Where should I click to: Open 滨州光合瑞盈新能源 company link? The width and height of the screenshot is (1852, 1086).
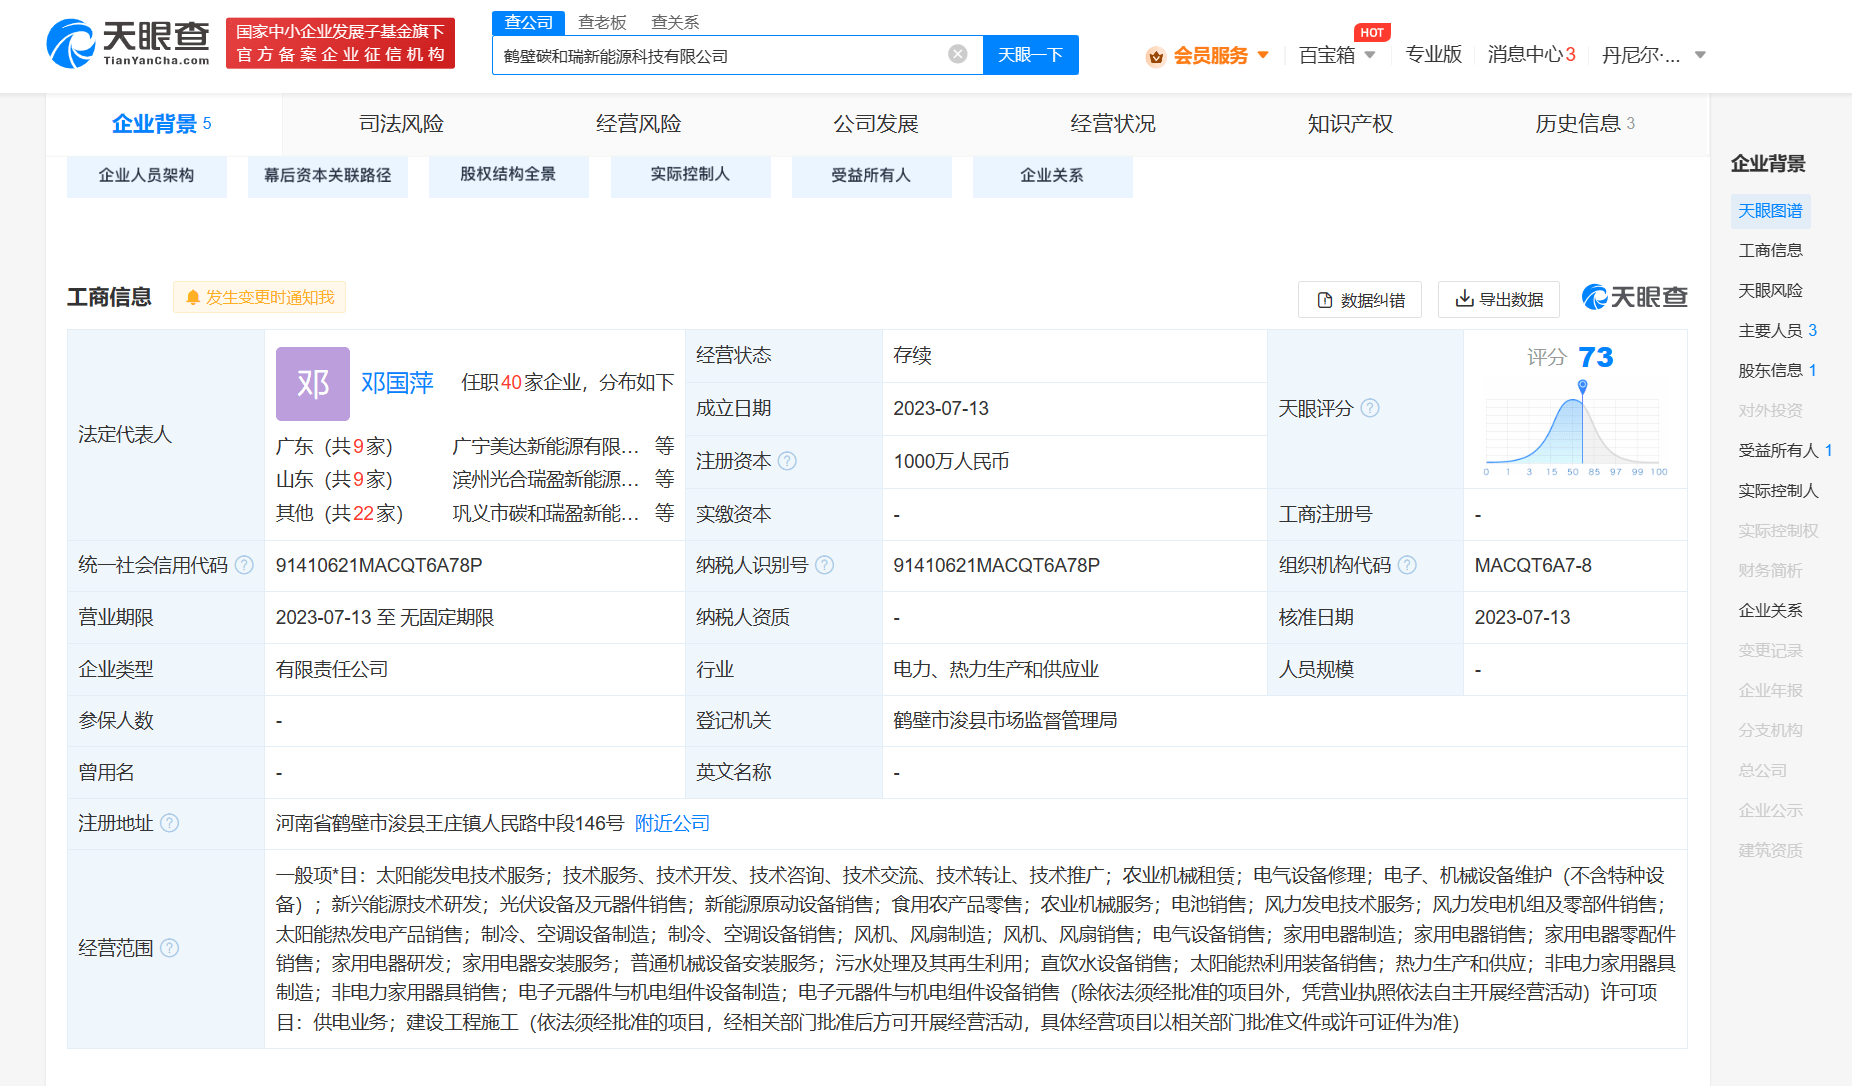[x=545, y=479]
